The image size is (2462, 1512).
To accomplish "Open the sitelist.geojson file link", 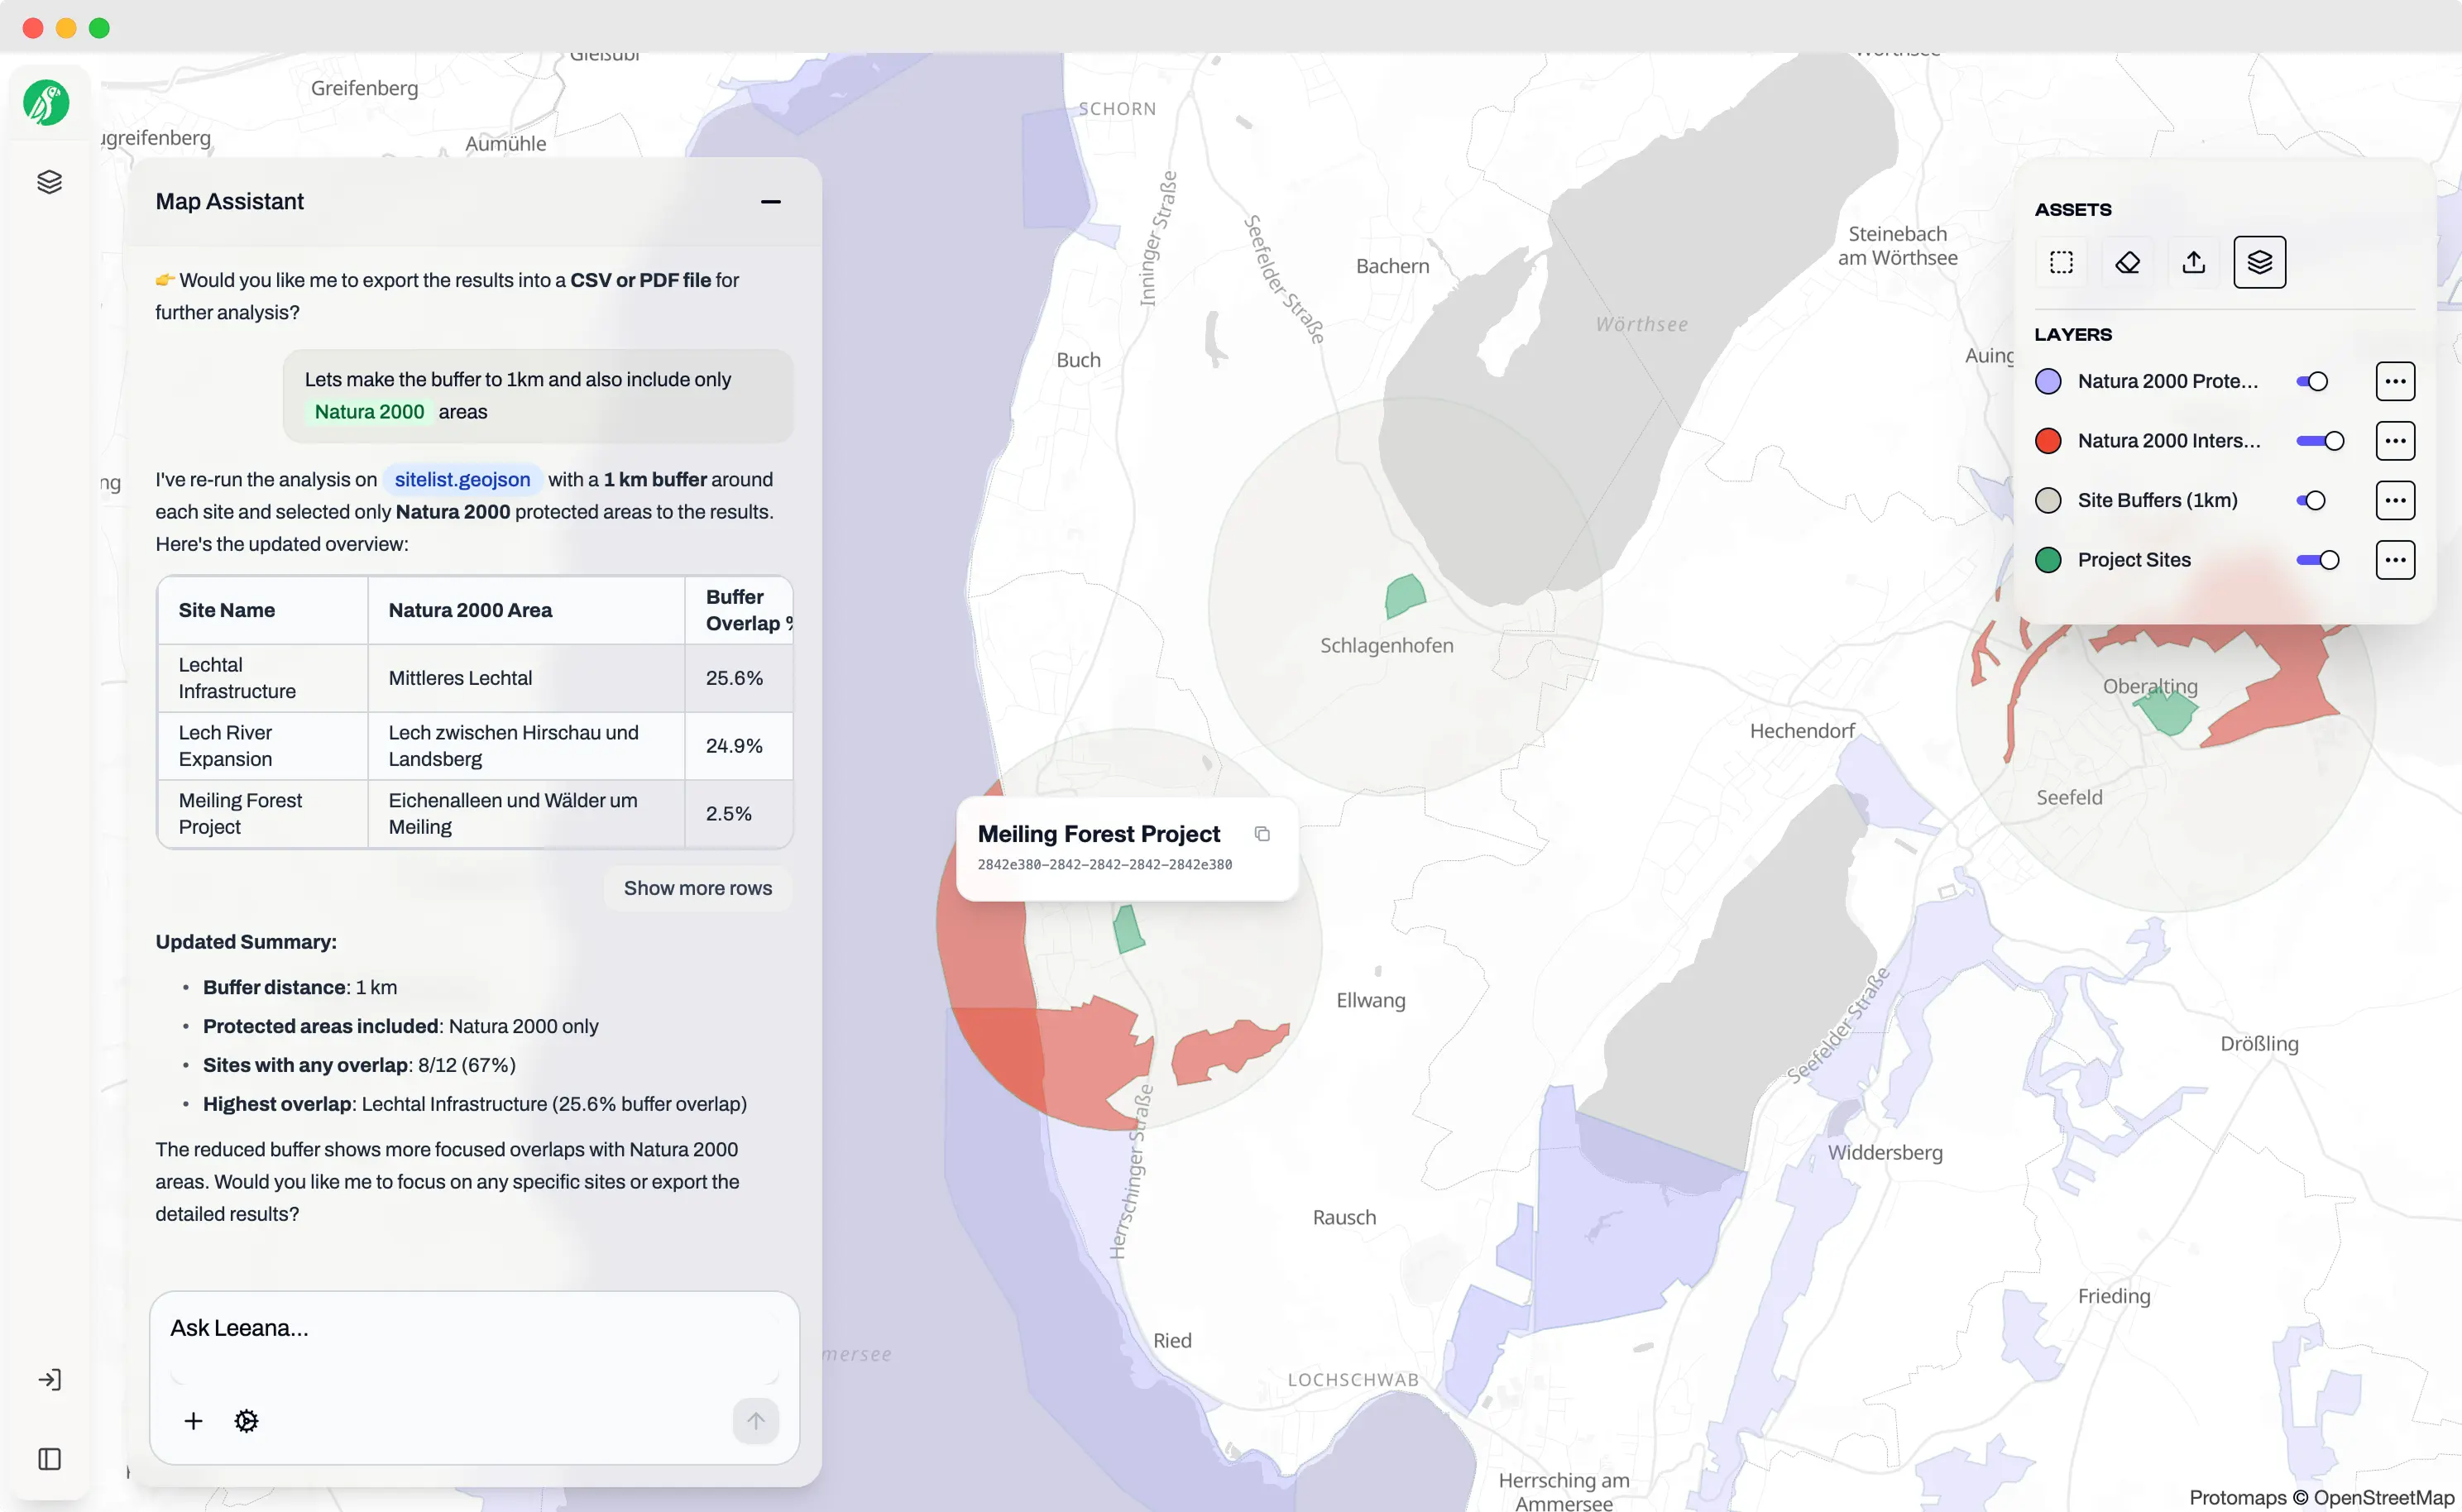I will point(462,479).
